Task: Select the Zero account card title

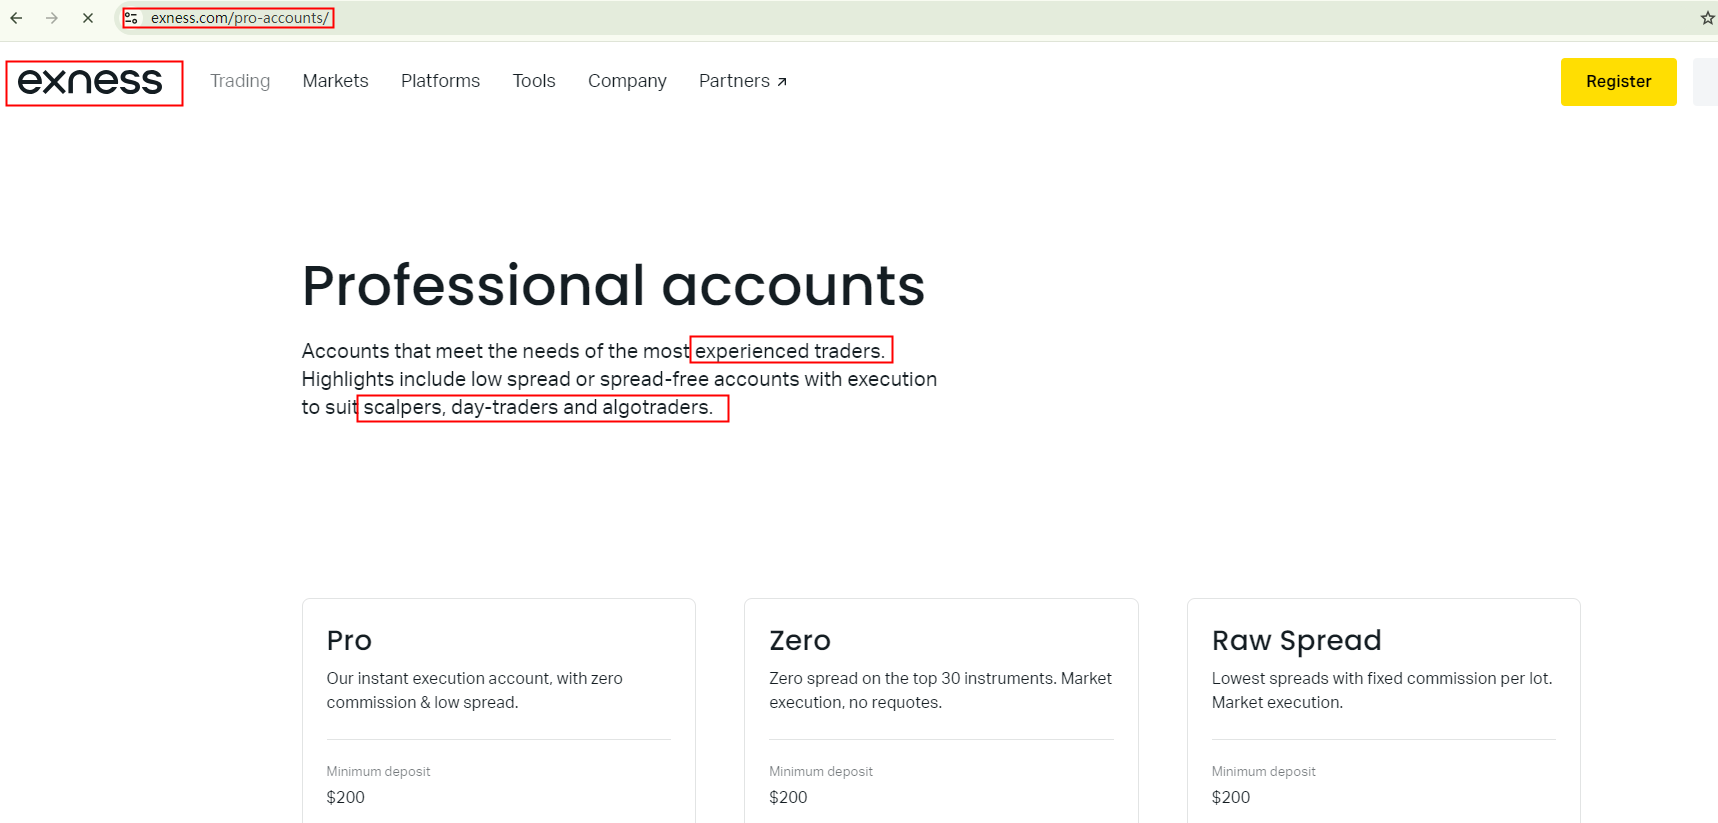Action: click(800, 640)
